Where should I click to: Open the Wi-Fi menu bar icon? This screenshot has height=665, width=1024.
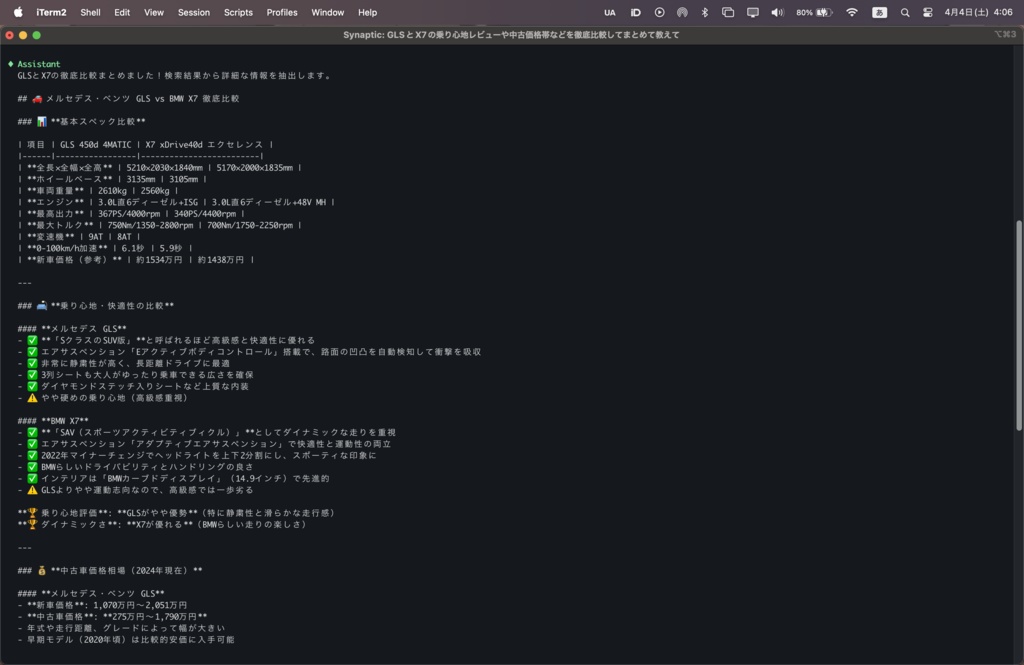coord(853,13)
